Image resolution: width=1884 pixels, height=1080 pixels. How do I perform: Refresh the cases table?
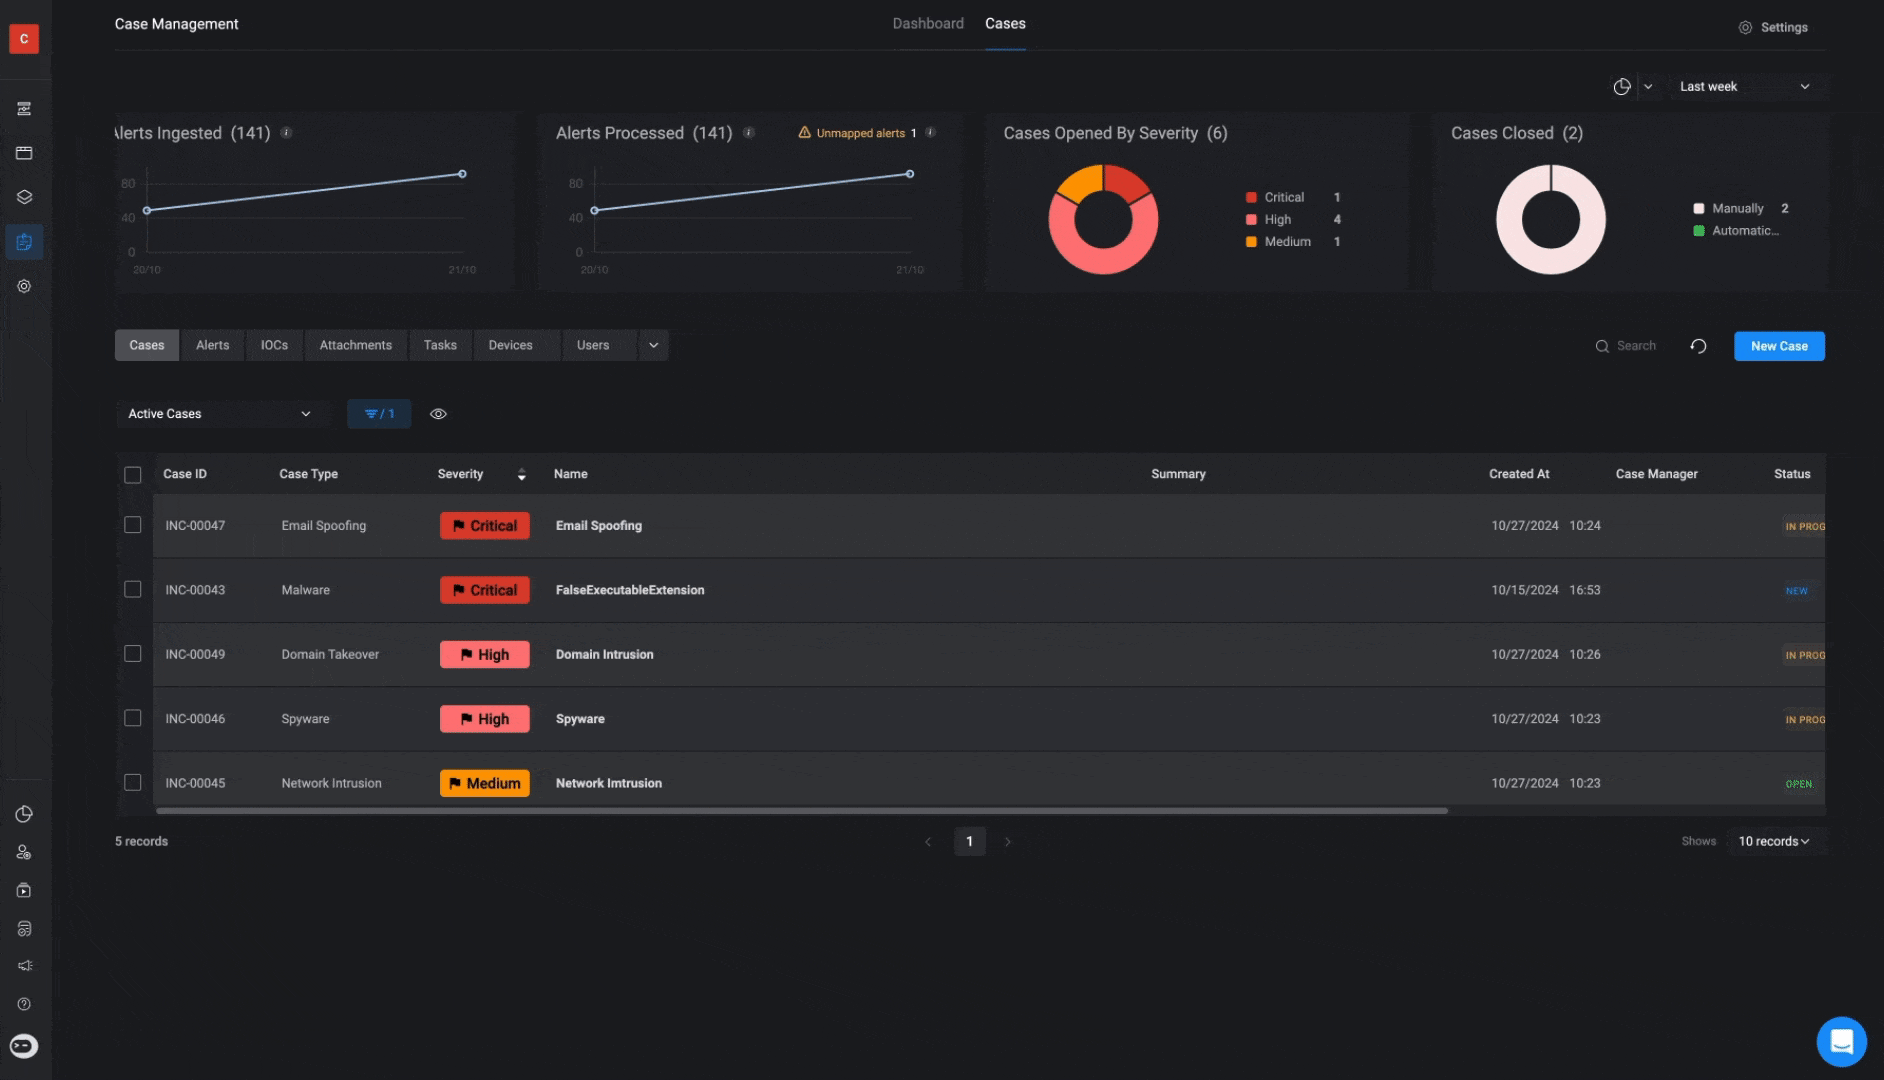coord(1698,346)
